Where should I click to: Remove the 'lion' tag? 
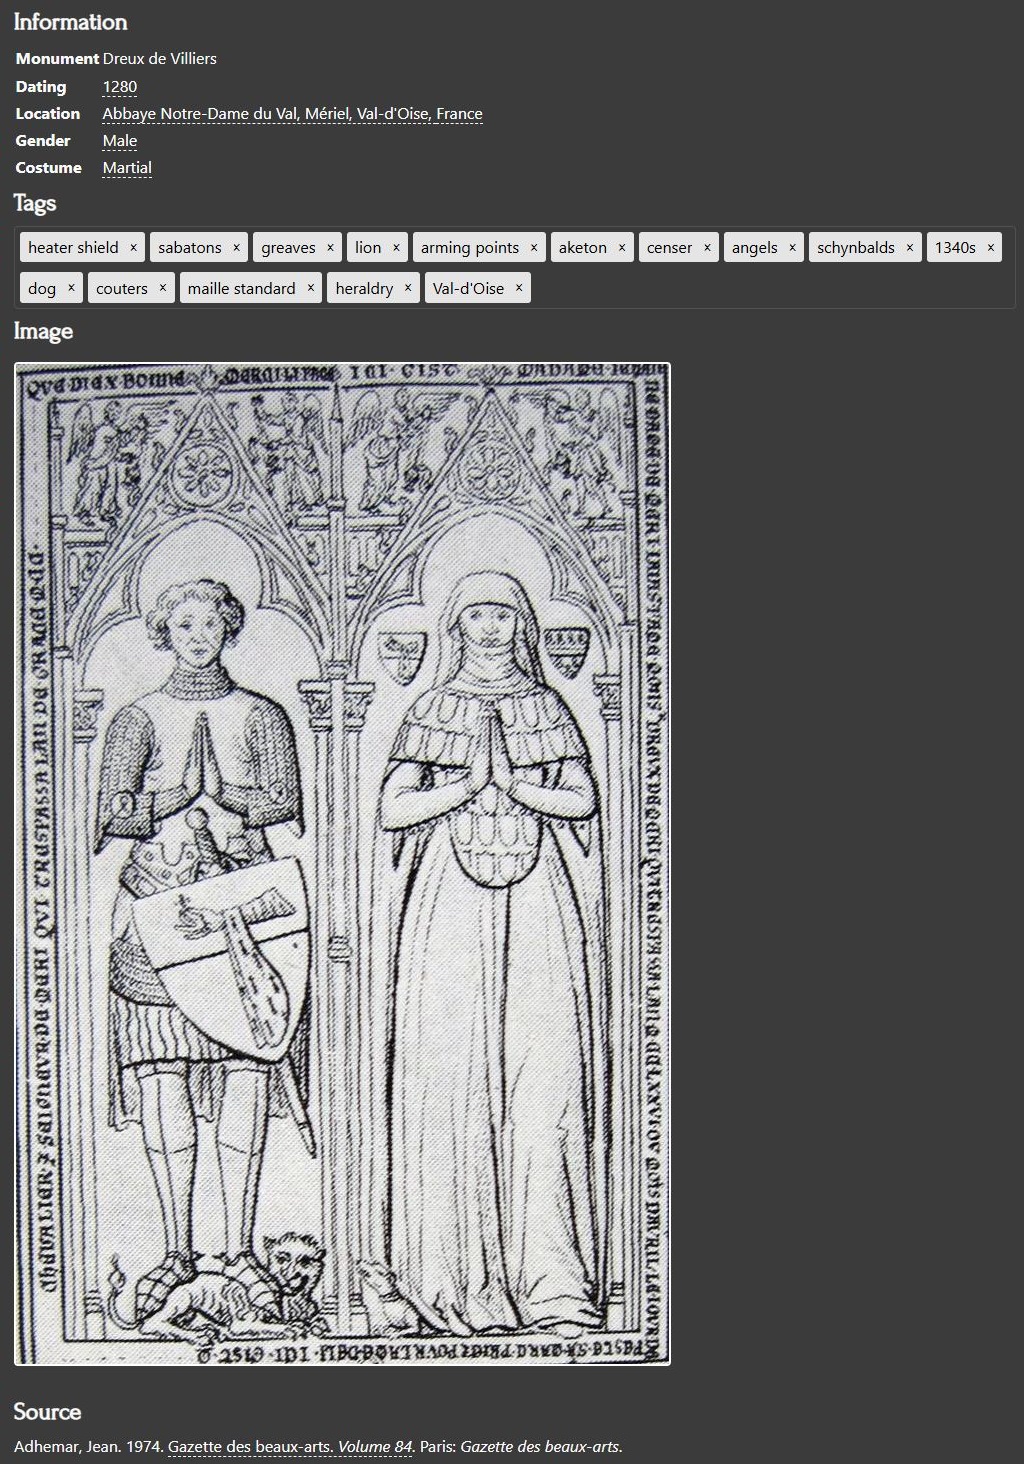[x=396, y=248]
